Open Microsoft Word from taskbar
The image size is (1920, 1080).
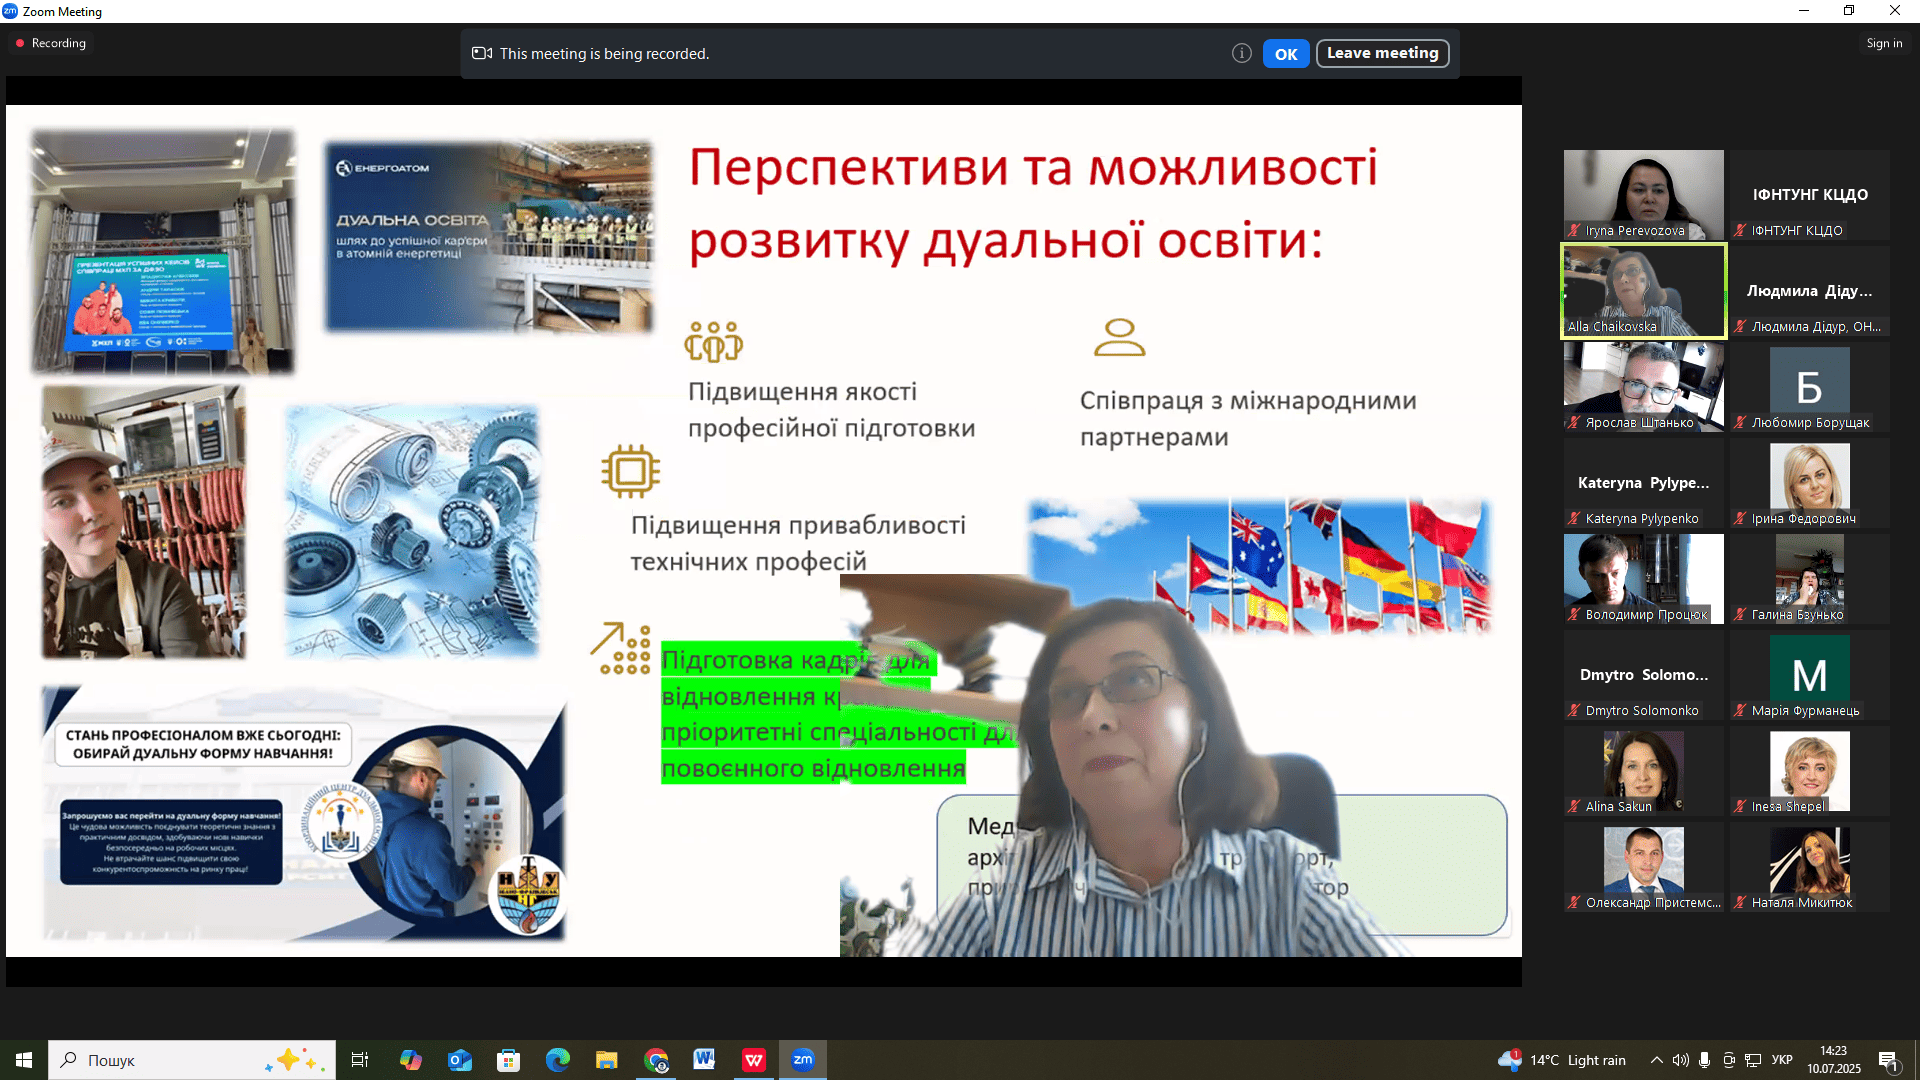(705, 1060)
